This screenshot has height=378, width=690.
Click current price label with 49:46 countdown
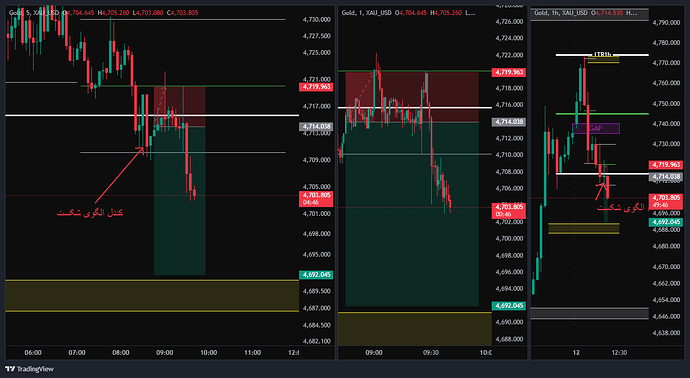point(666,201)
